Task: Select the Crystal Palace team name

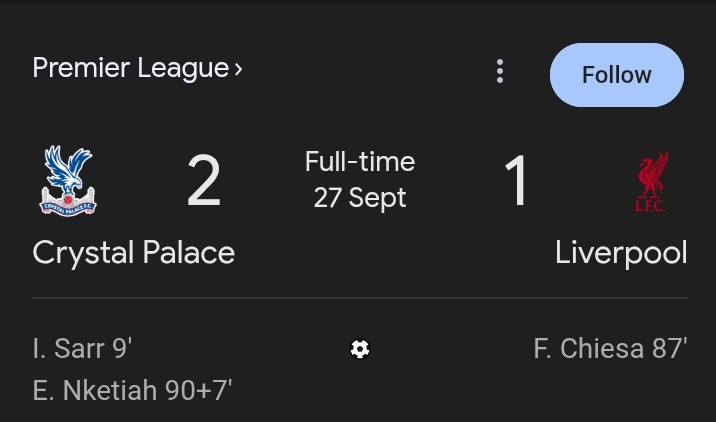Action: pyautogui.click(x=134, y=253)
